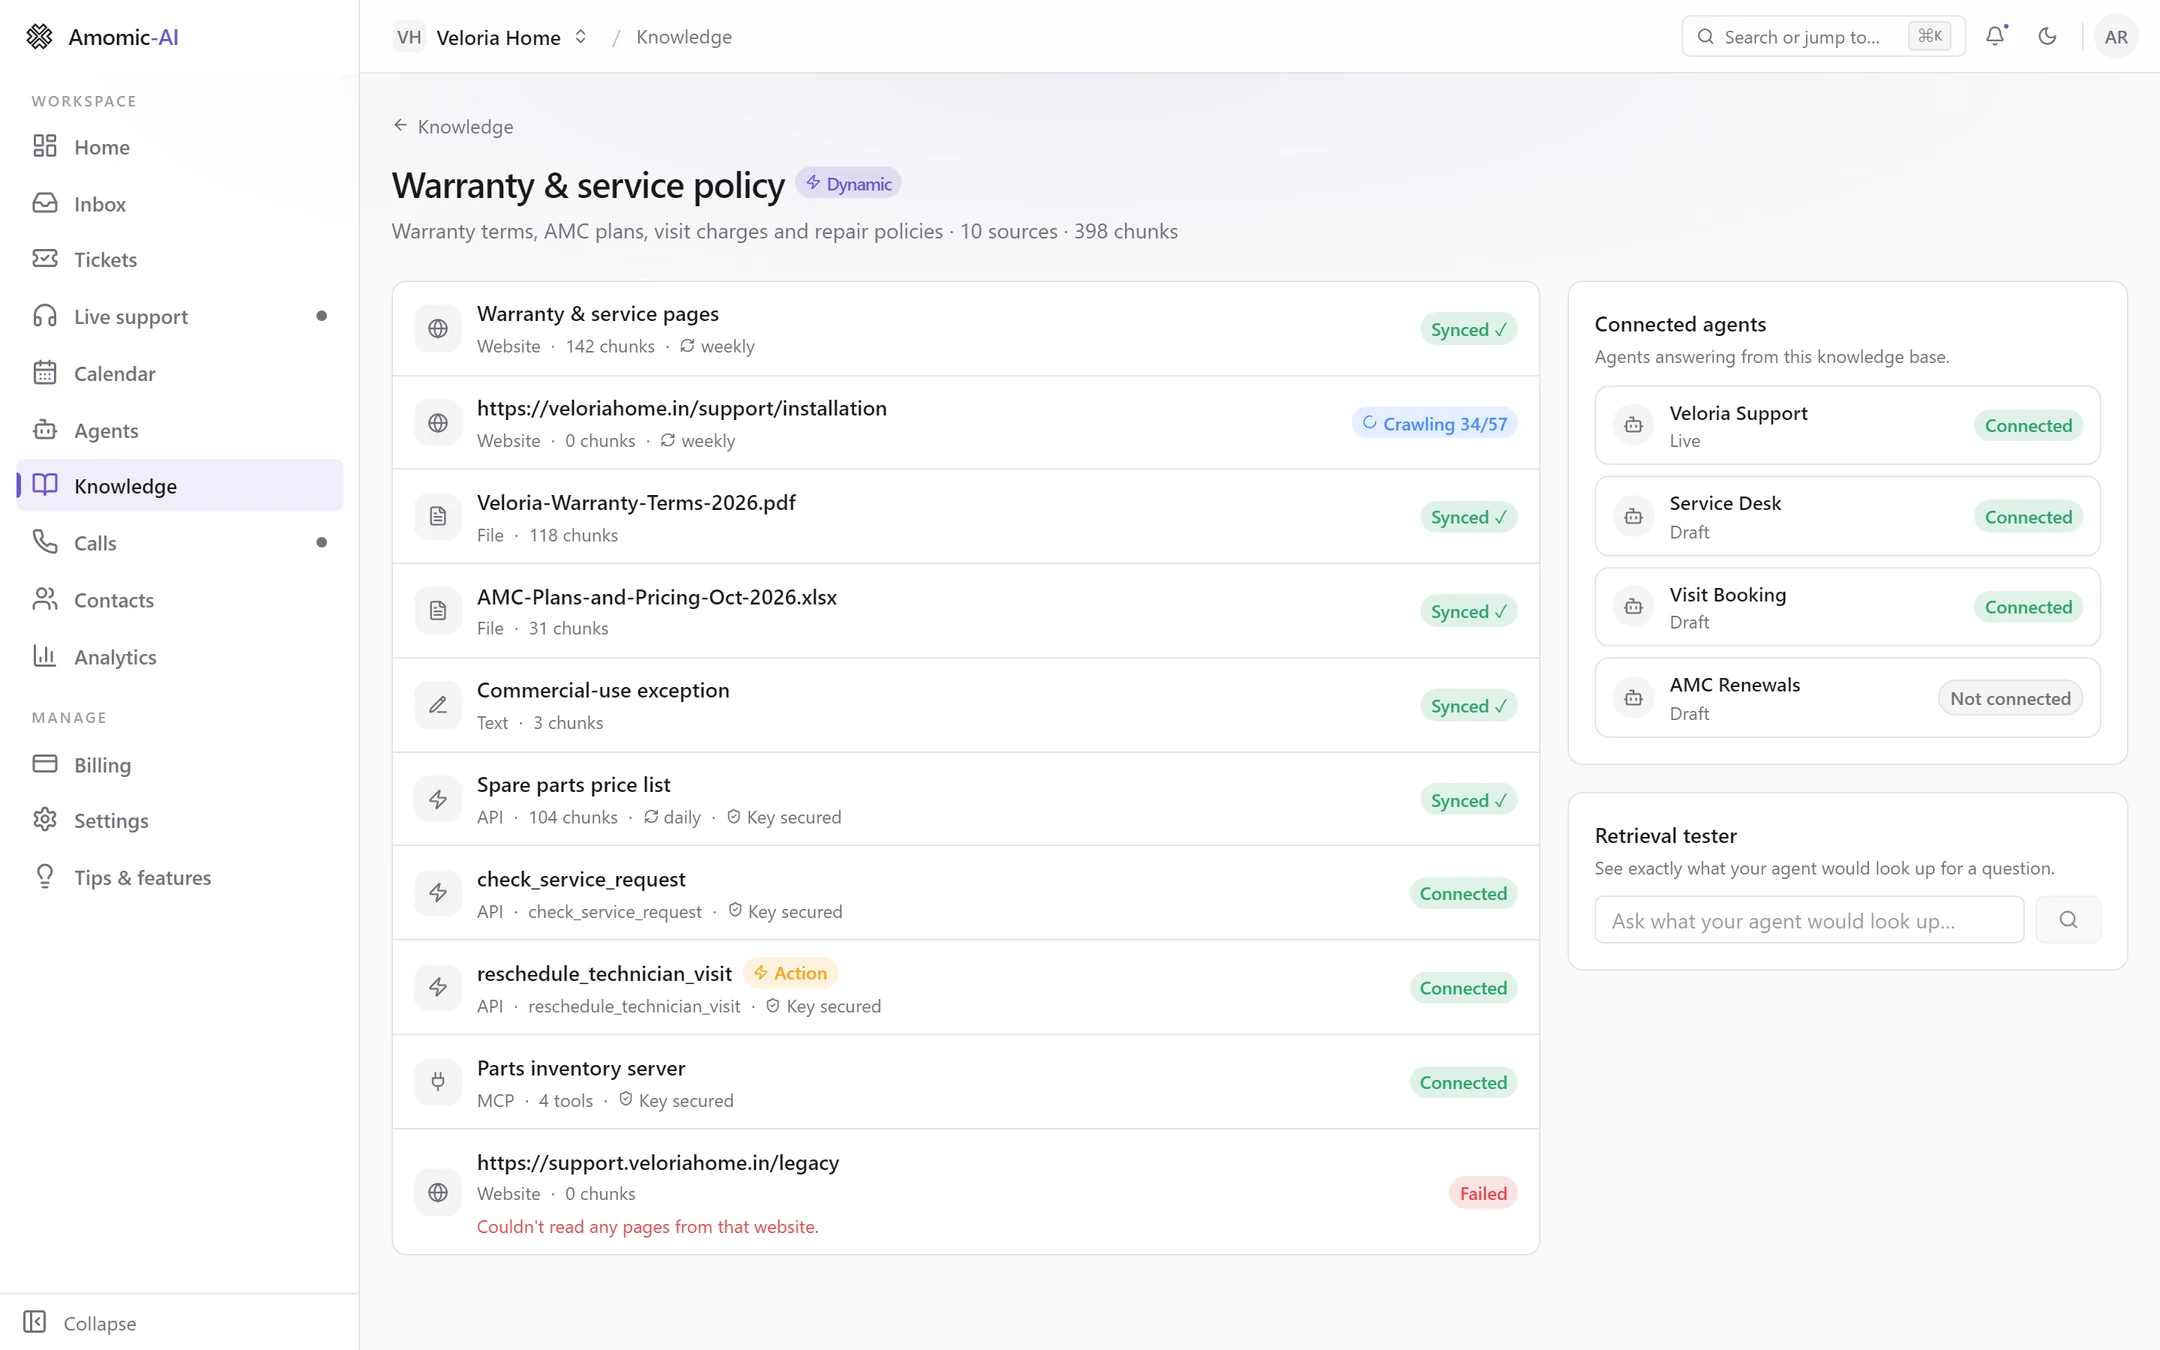Click the file icon for AMC-Plans-and-Pricing-Oct-2026.xlsx
Image resolution: width=2160 pixels, height=1350 pixels.
click(x=438, y=611)
